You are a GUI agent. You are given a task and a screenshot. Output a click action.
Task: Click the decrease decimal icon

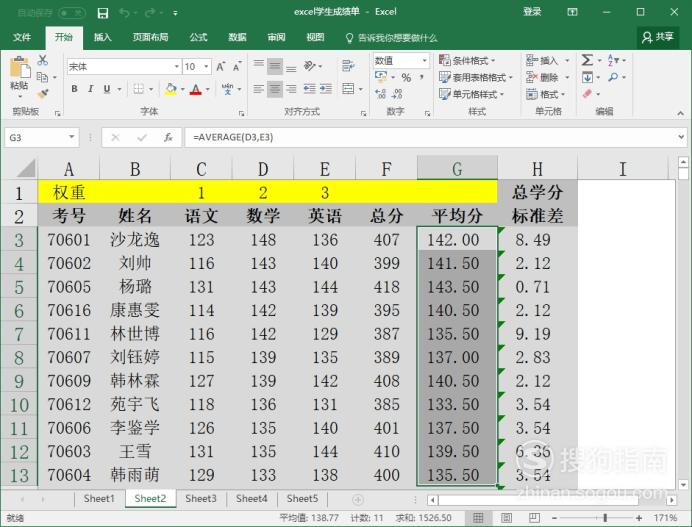click(397, 94)
